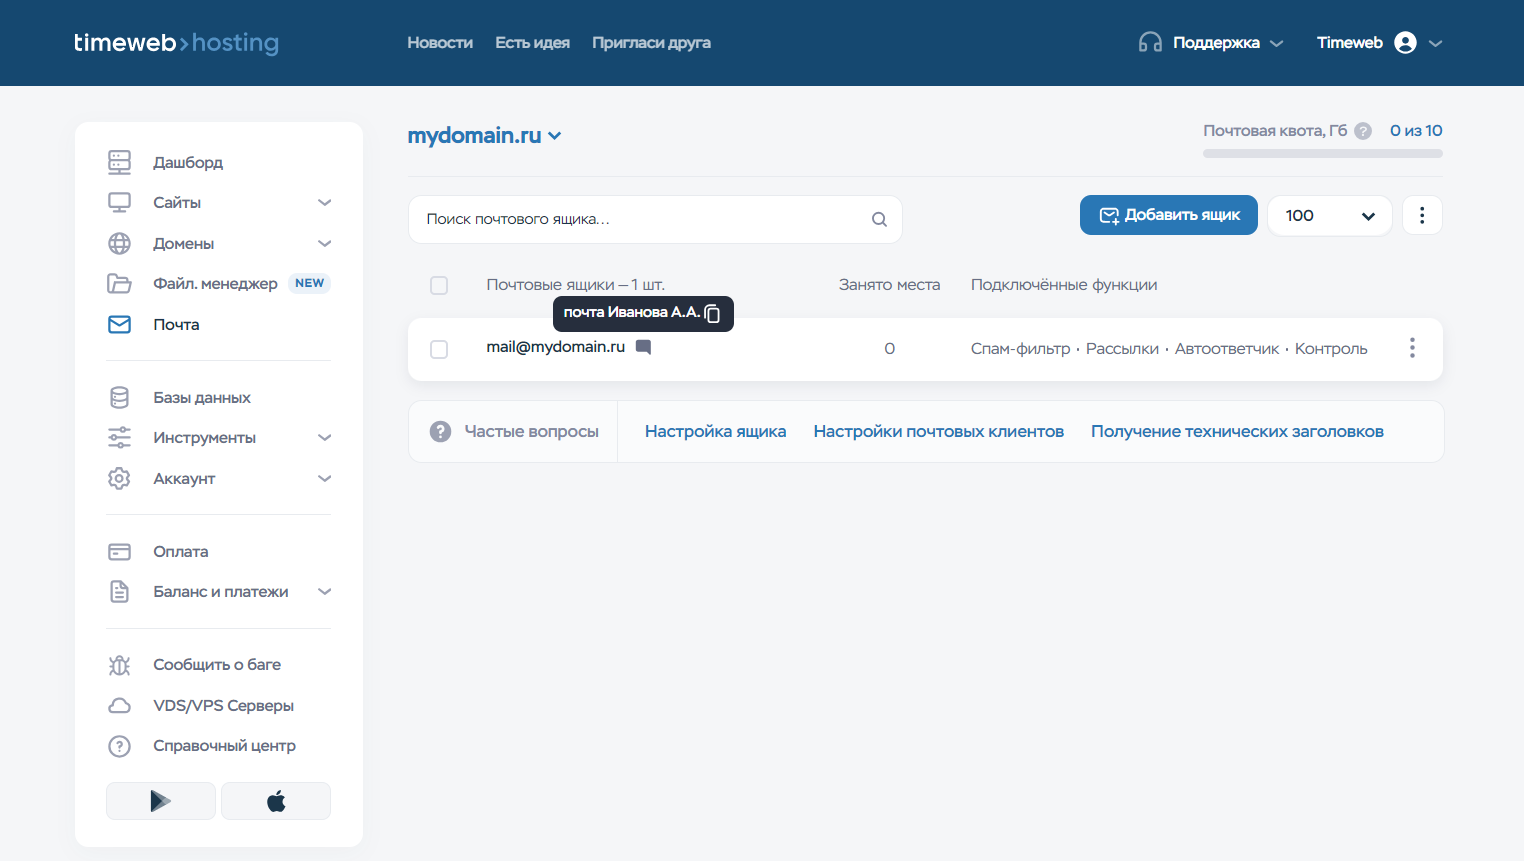Click the Добавить ящик button
This screenshot has height=861, width=1524.
pyautogui.click(x=1168, y=215)
